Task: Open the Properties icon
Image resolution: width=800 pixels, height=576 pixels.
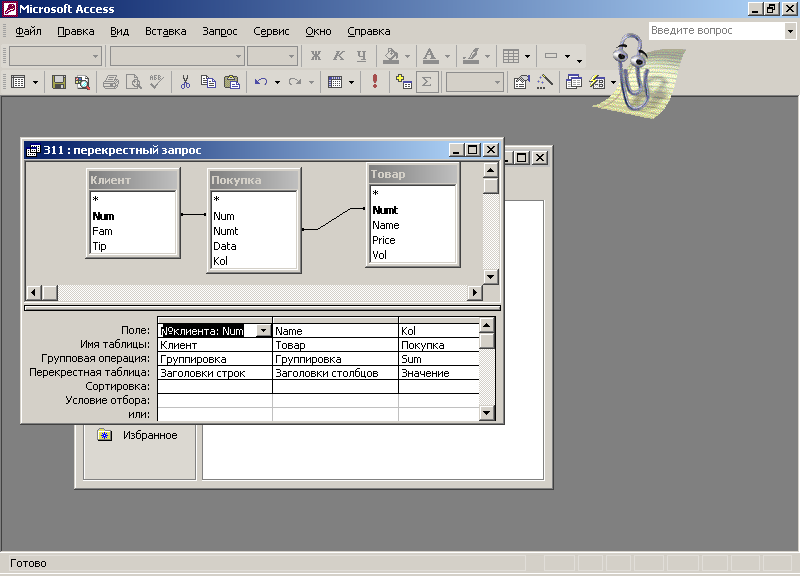Action: click(x=521, y=82)
